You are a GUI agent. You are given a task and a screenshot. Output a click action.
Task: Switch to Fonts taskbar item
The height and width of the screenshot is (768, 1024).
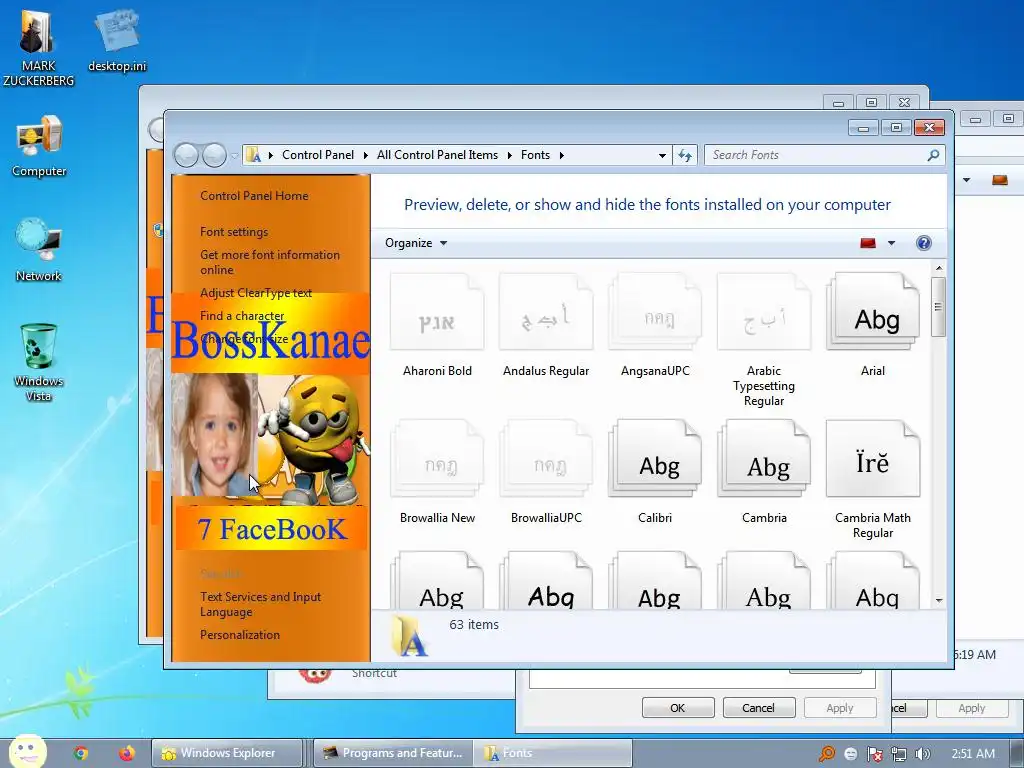[552, 753]
